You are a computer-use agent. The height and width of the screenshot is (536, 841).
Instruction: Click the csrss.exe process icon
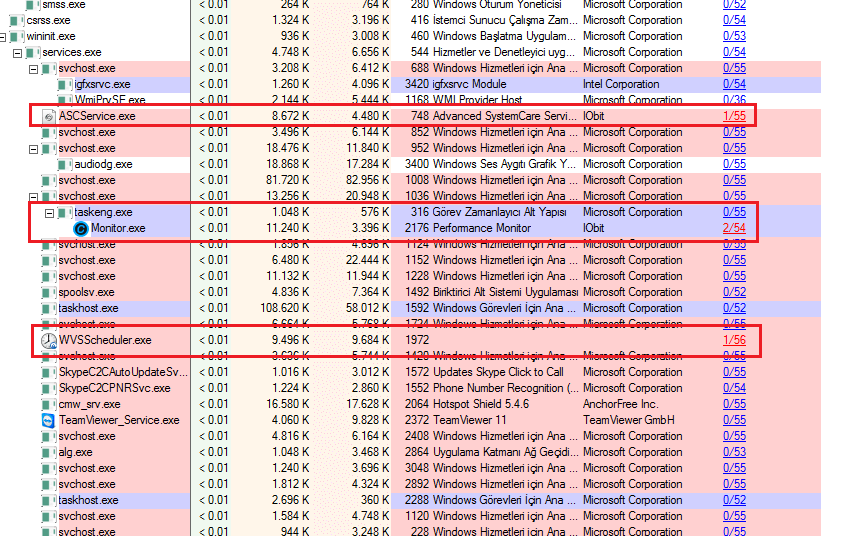[x=17, y=20]
